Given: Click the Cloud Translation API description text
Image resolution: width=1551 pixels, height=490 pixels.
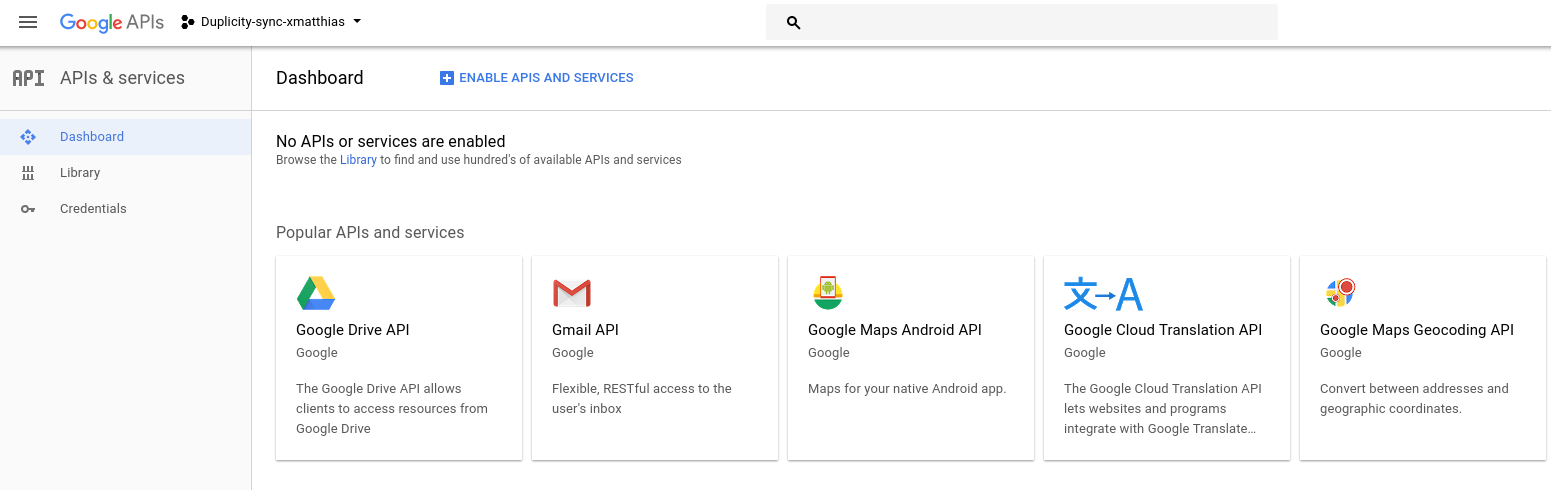Looking at the screenshot, I should 1163,409.
